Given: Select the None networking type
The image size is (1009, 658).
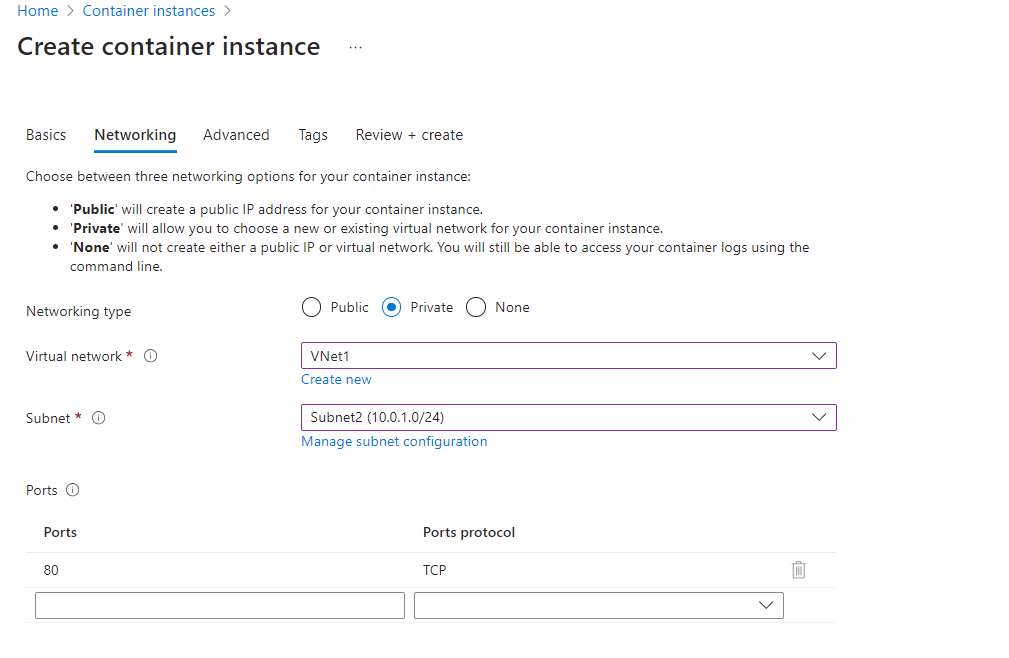Looking at the screenshot, I should coord(476,307).
